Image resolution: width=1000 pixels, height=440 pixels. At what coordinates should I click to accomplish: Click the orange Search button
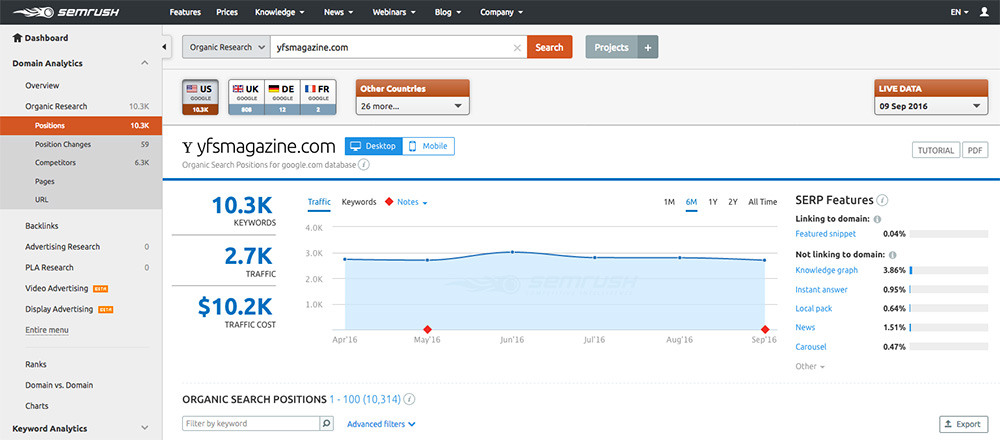click(x=549, y=47)
